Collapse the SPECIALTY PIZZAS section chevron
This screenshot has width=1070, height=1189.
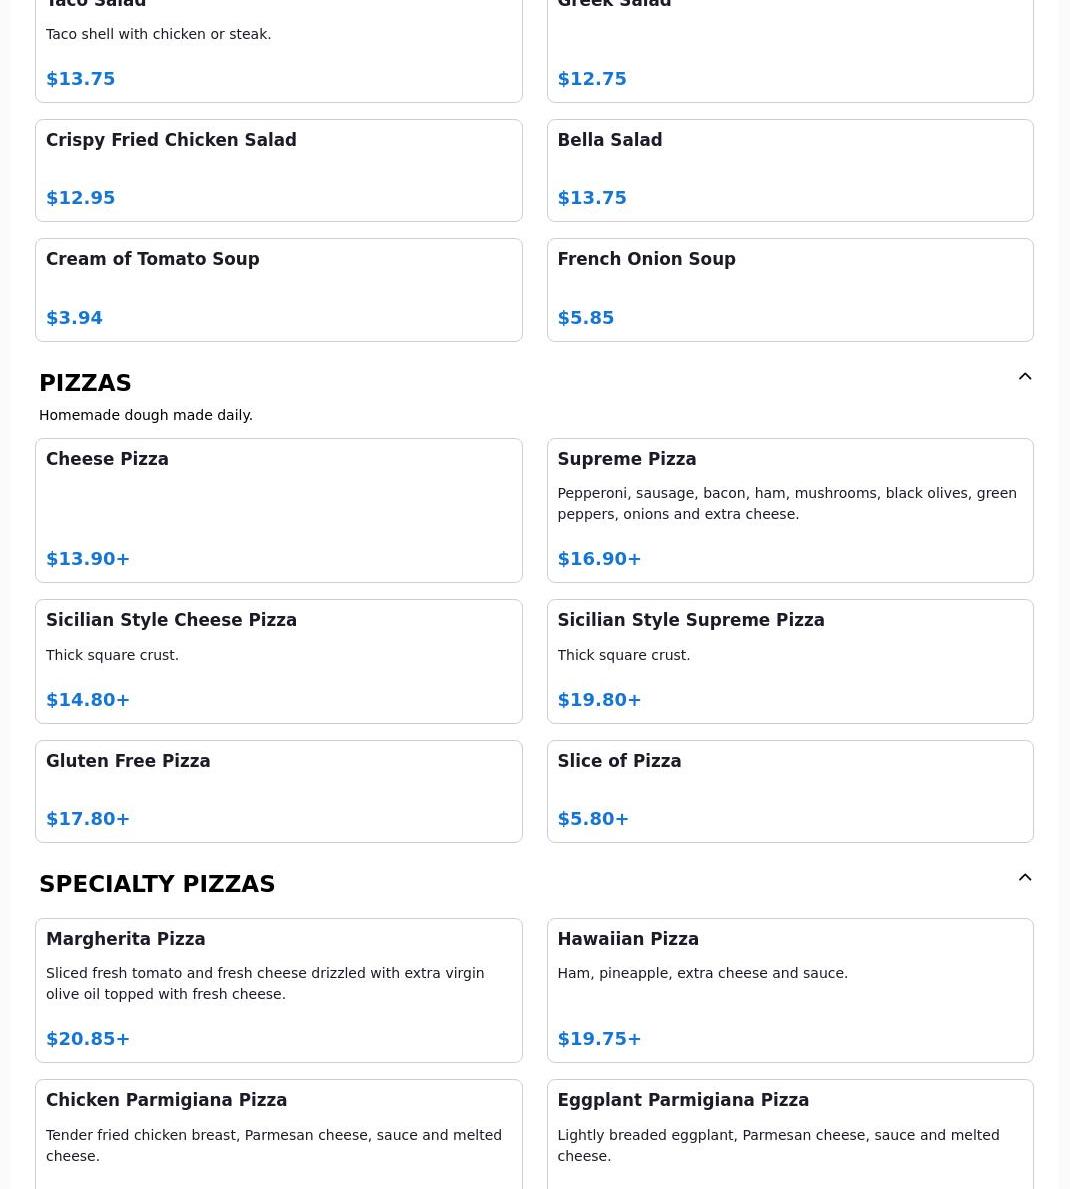[x=1024, y=878]
